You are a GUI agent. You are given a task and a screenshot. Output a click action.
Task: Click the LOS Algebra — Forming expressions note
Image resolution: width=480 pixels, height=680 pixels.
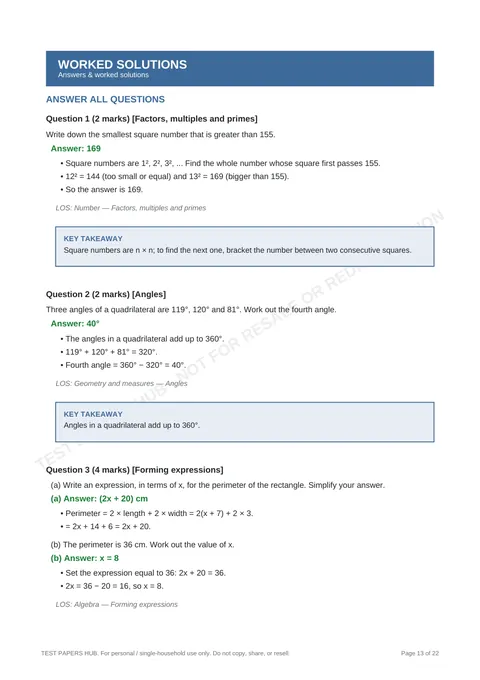tap(117, 605)
